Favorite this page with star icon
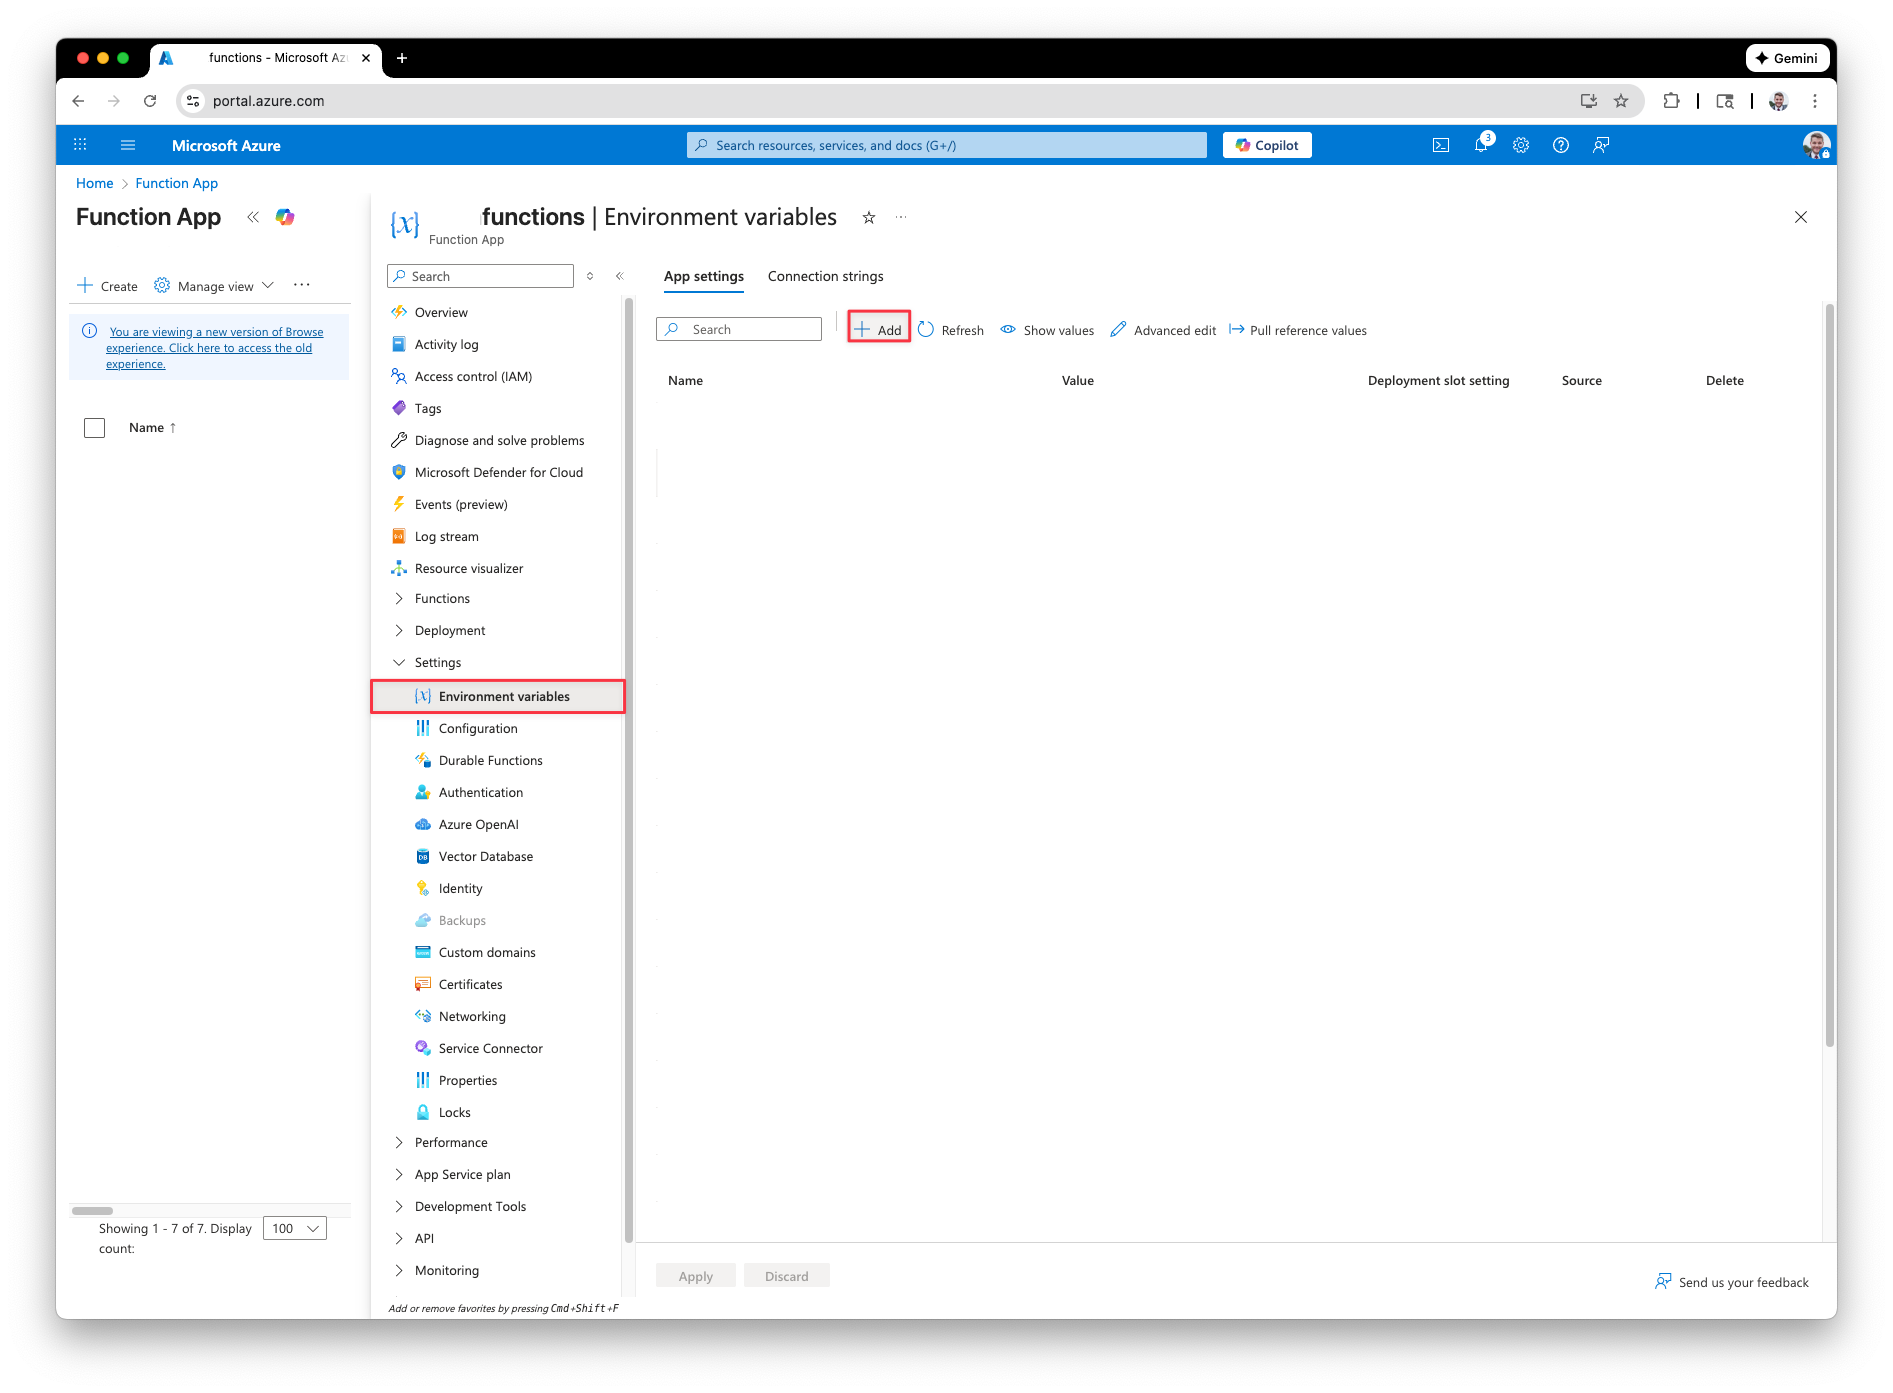This screenshot has height=1393, width=1893. tap(869, 218)
